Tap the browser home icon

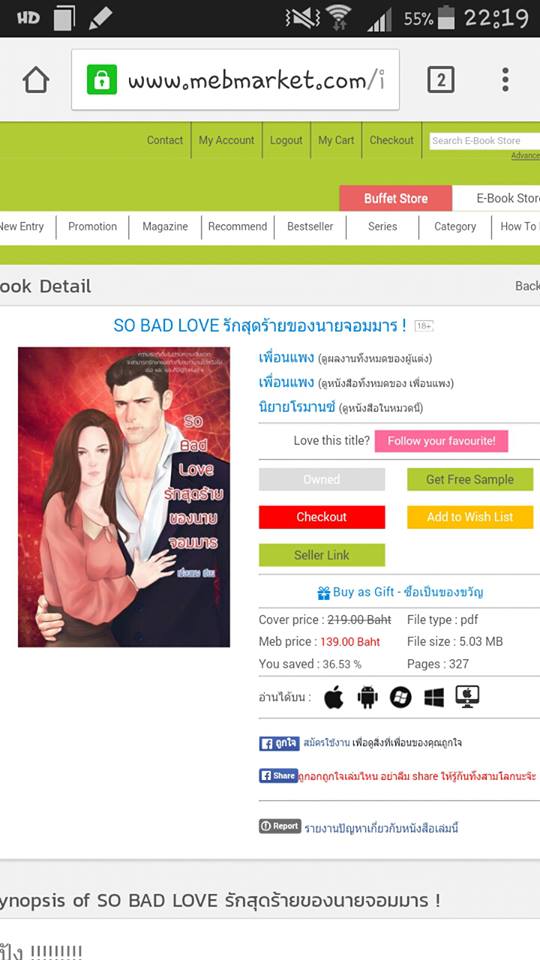click(36, 80)
